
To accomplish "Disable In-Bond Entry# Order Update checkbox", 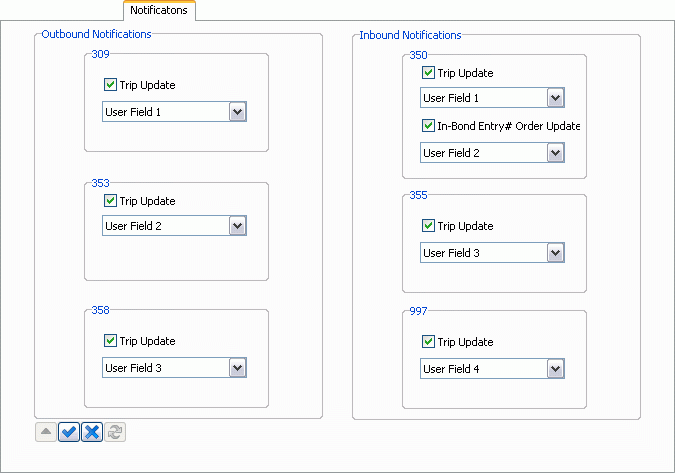I will [x=428, y=126].
